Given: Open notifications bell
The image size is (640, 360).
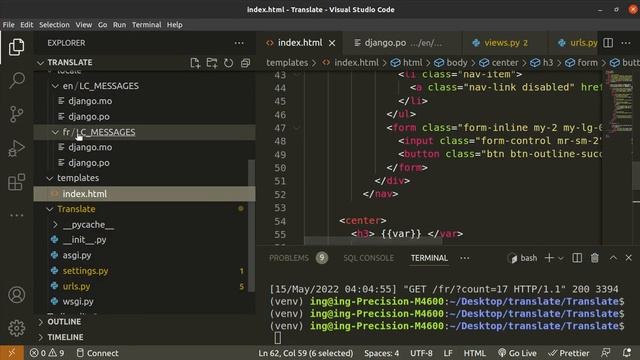Looking at the screenshot, I should pyautogui.click(x=627, y=353).
